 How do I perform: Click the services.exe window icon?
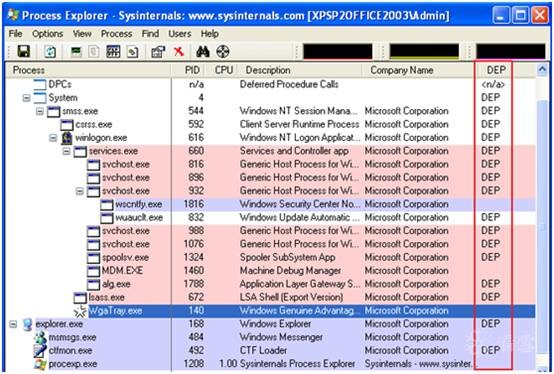point(80,152)
